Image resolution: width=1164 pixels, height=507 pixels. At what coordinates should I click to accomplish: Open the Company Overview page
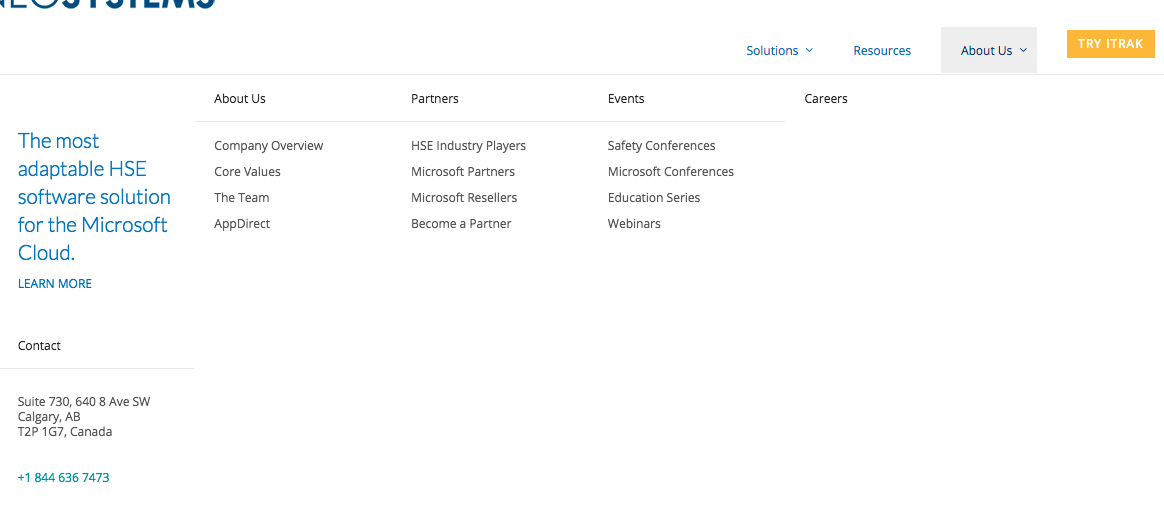[269, 145]
